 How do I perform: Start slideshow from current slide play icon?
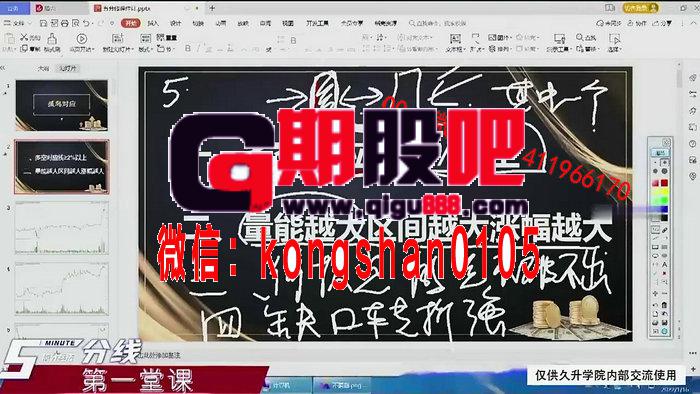click(81, 39)
